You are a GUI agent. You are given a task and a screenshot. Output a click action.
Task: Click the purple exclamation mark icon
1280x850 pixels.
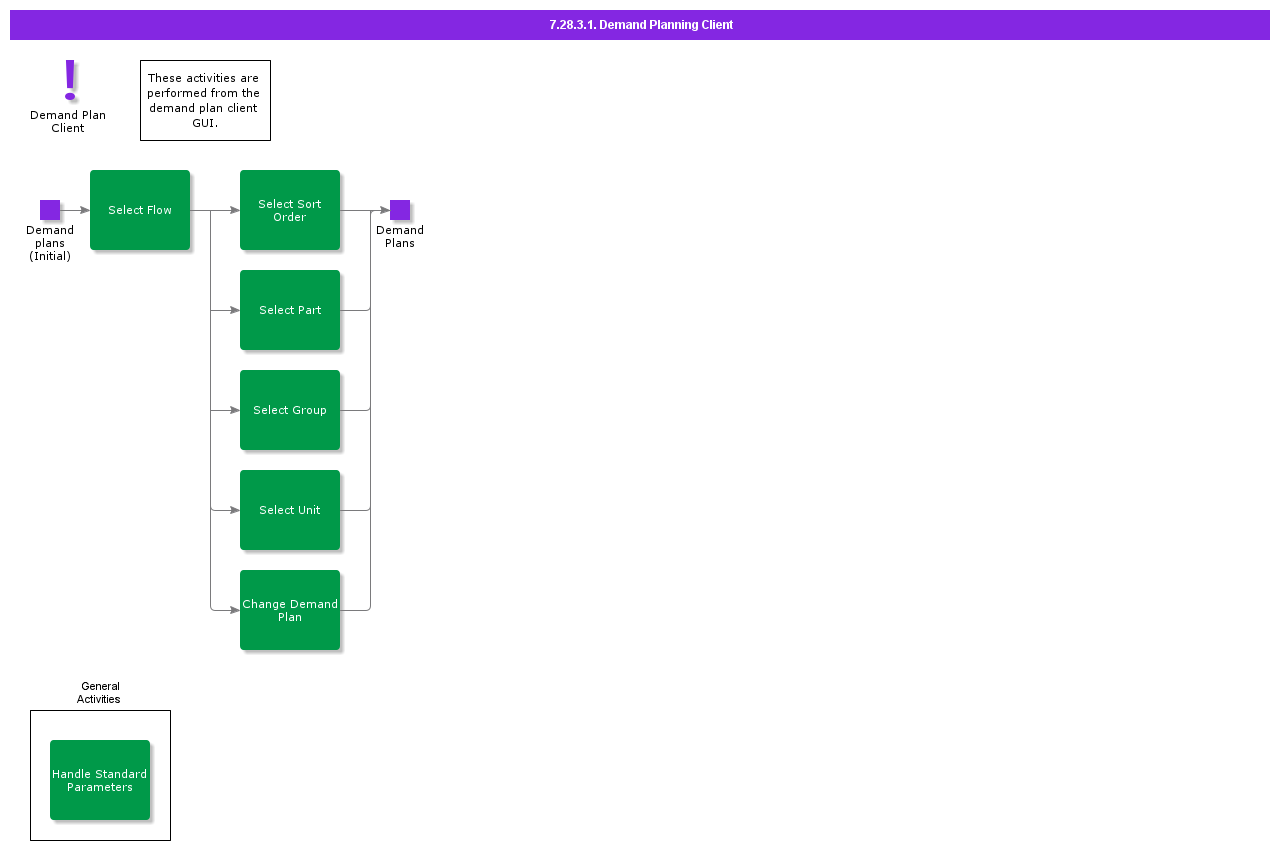(70, 80)
